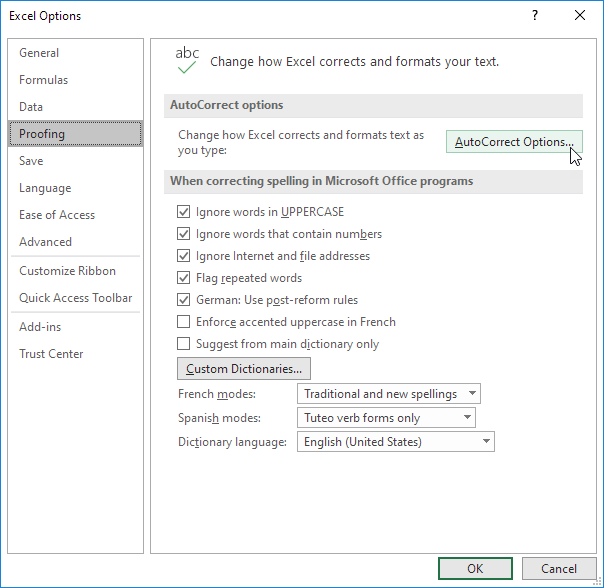The height and width of the screenshot is (588, 604).
Task: Select the Formulas category
Action: pyautogui.click(x=75, y=80)
